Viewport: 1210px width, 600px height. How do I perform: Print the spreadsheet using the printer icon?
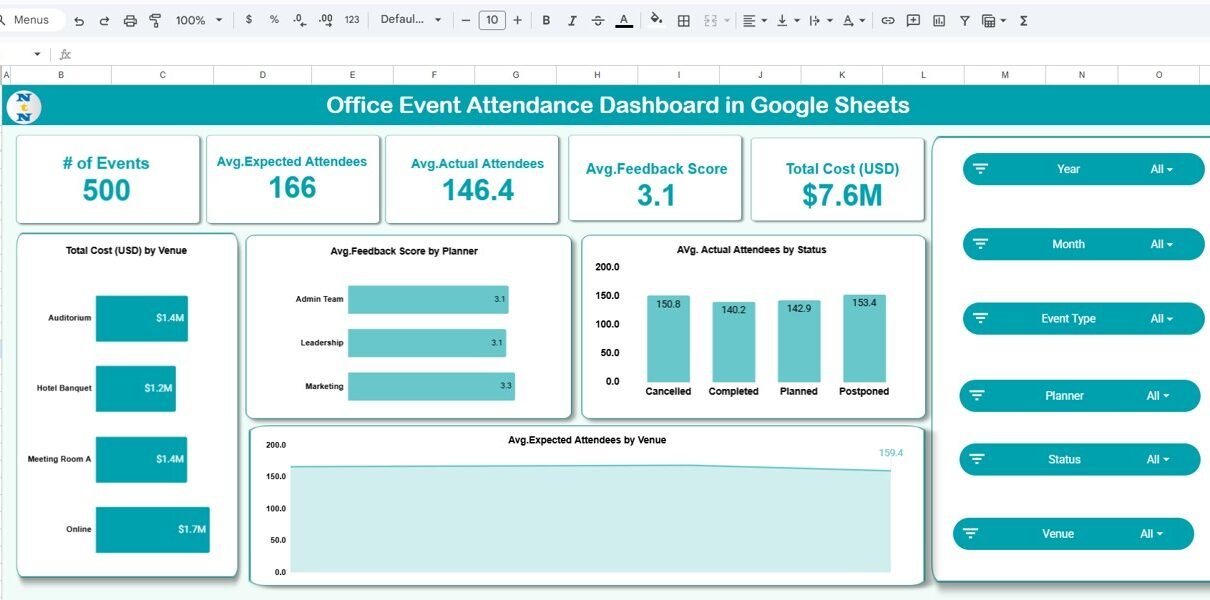130,20
